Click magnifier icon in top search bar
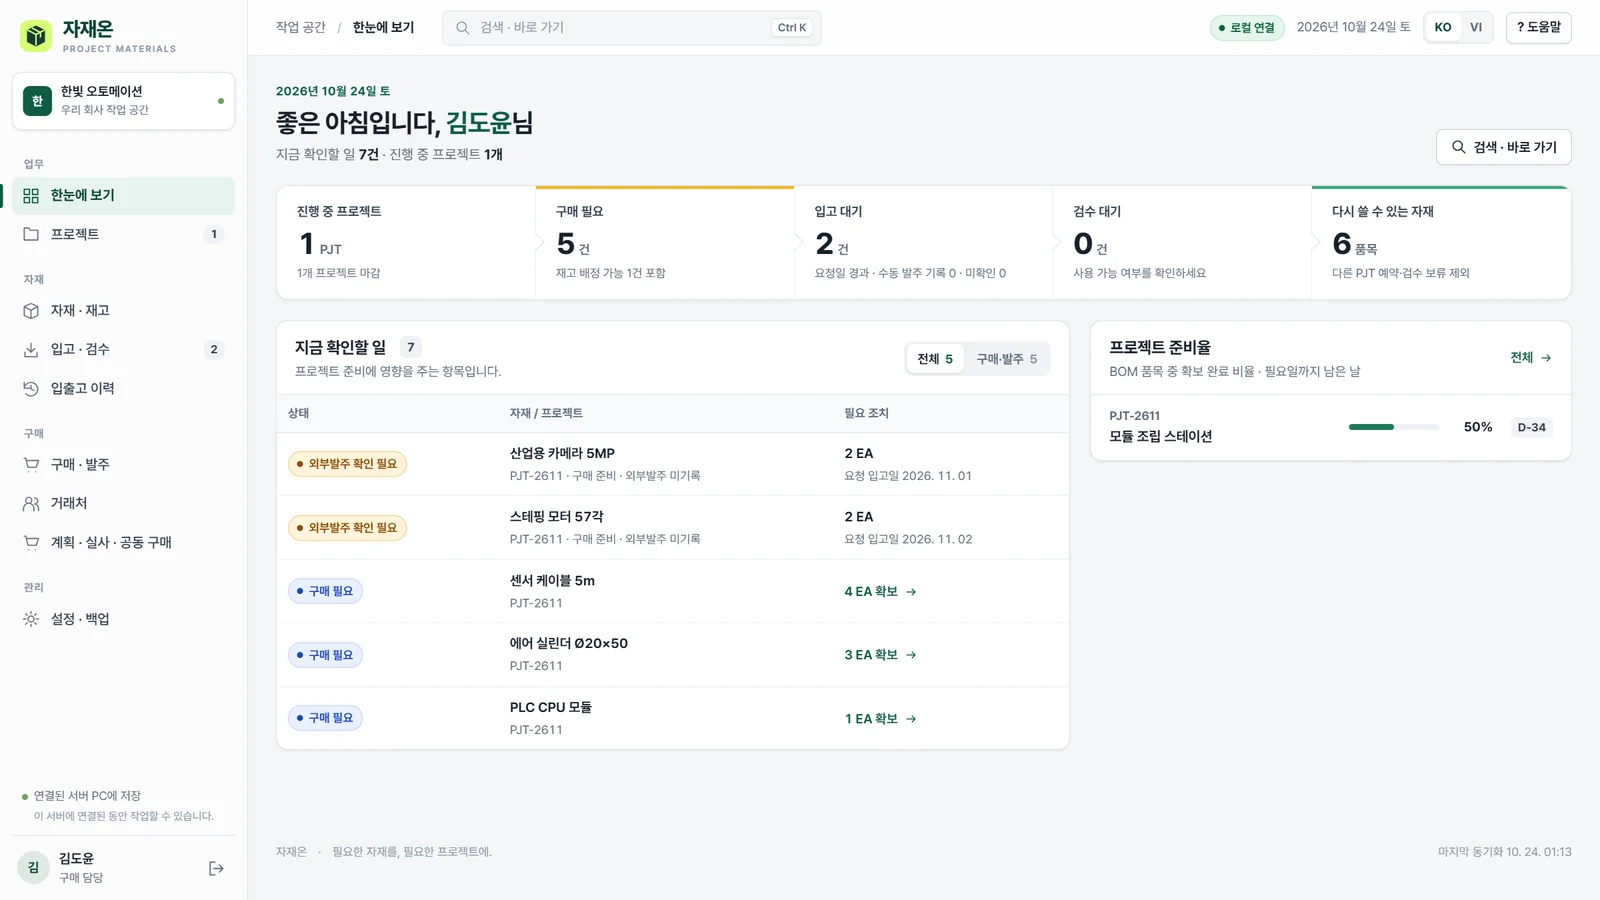 click(x=463, y=28)
